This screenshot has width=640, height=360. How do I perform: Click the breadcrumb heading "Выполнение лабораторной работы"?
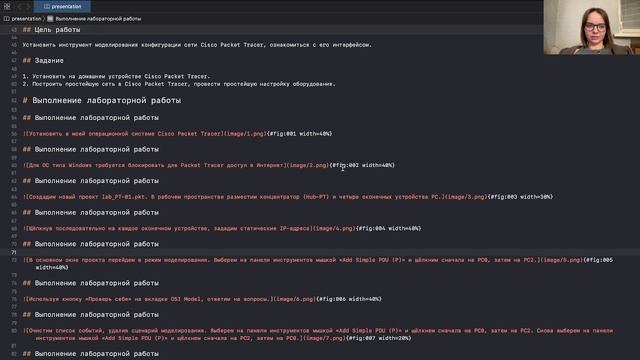(98, 19)
